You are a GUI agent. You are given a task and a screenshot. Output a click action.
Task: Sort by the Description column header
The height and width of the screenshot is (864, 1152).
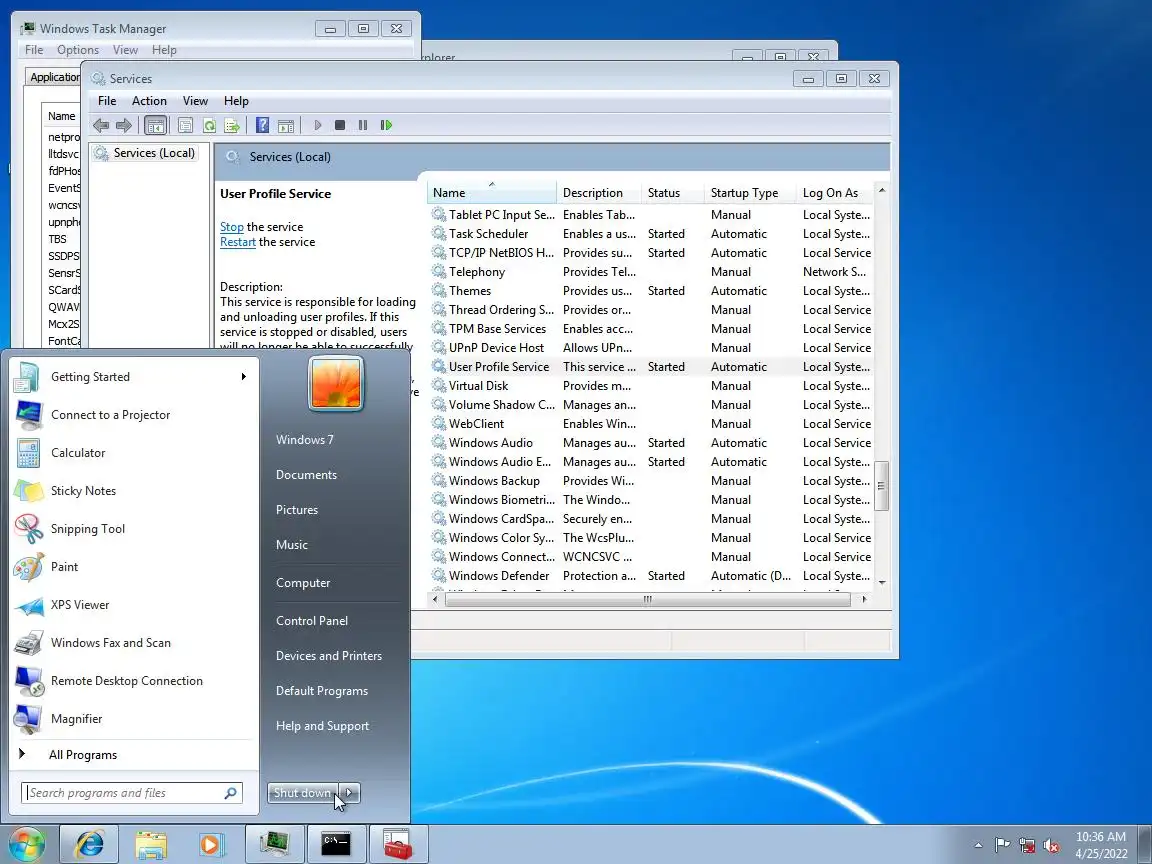tap(599, 192)
